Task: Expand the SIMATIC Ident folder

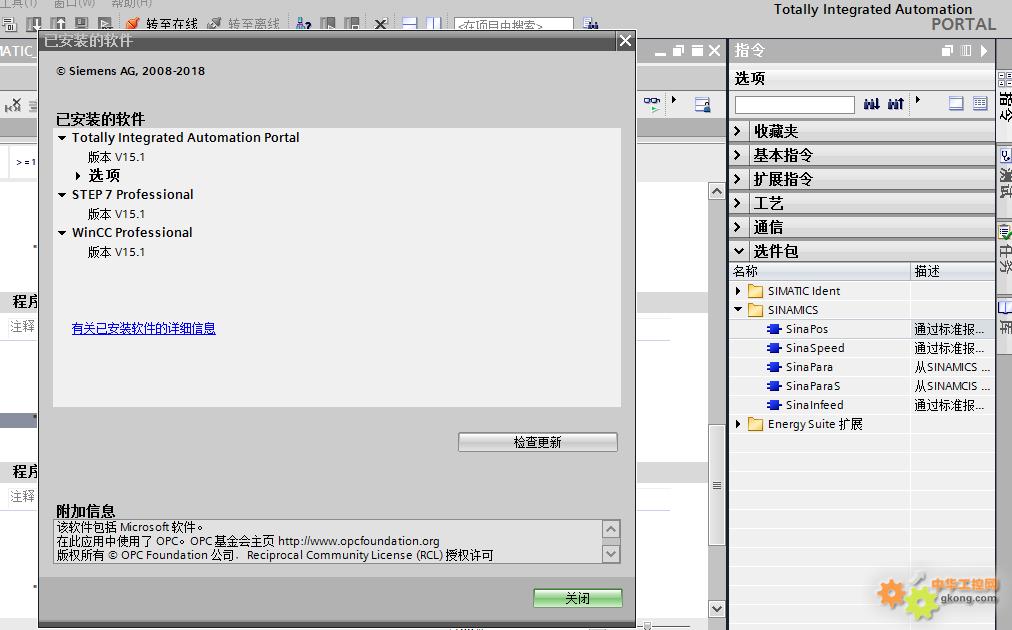Action: (738, 291)
